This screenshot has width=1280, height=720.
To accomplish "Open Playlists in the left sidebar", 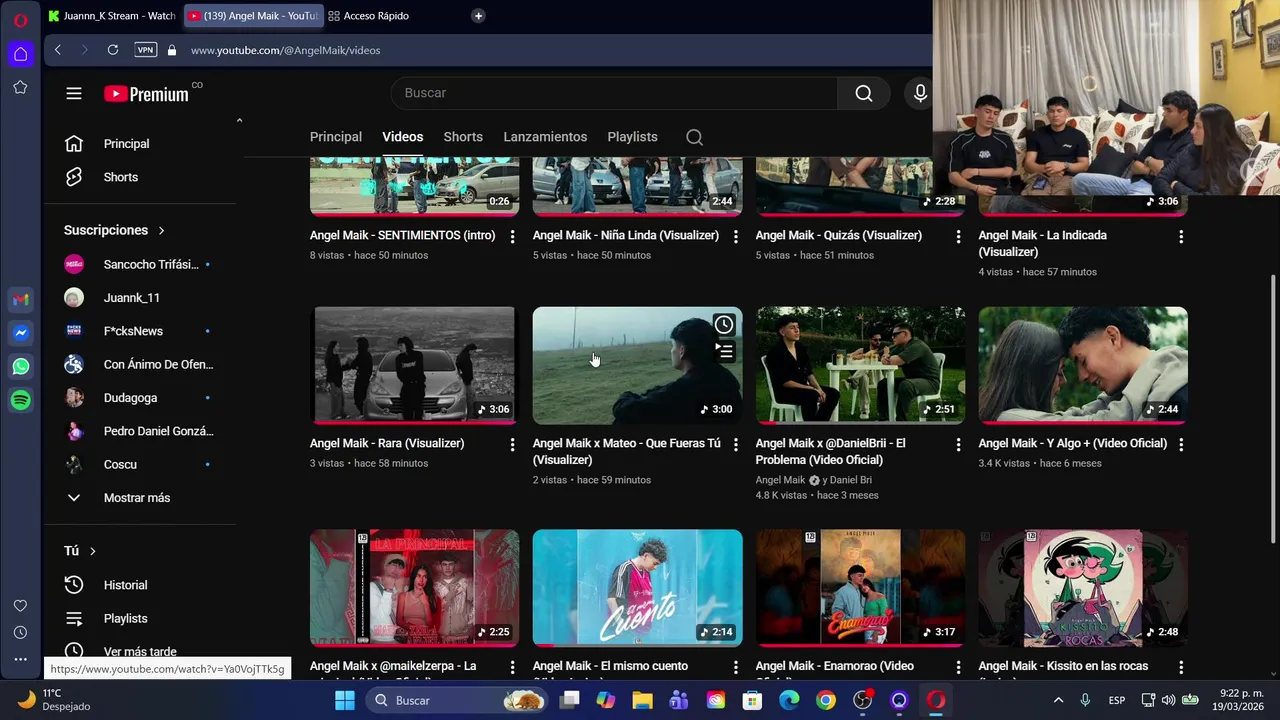I will (126, 619).
